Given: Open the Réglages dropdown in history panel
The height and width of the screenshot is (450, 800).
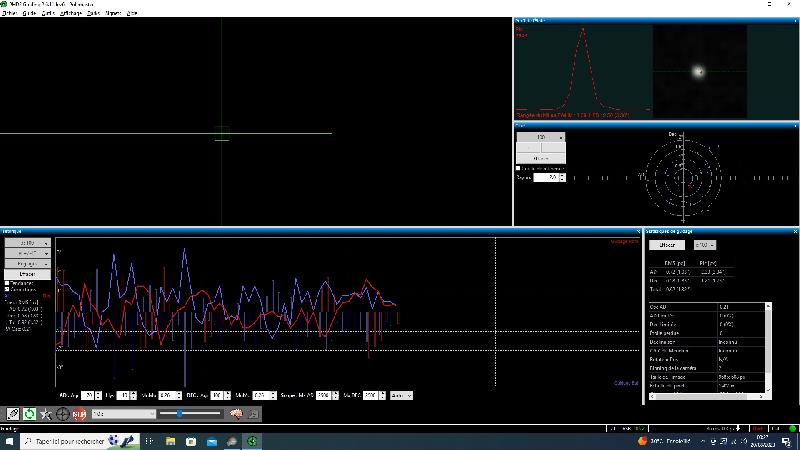Looking at the screenshot, I should pyautogui.click(x=28, y=264).
